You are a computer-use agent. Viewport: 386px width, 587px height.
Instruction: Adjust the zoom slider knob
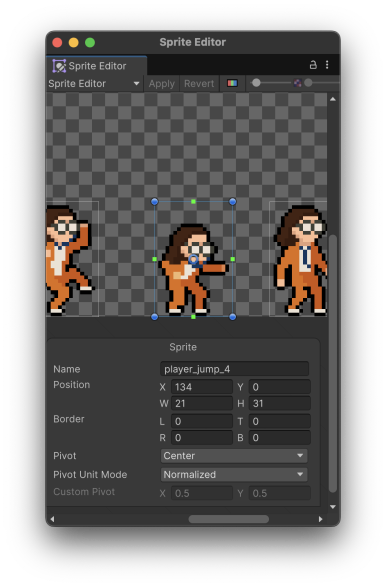[x=256, y=83]
